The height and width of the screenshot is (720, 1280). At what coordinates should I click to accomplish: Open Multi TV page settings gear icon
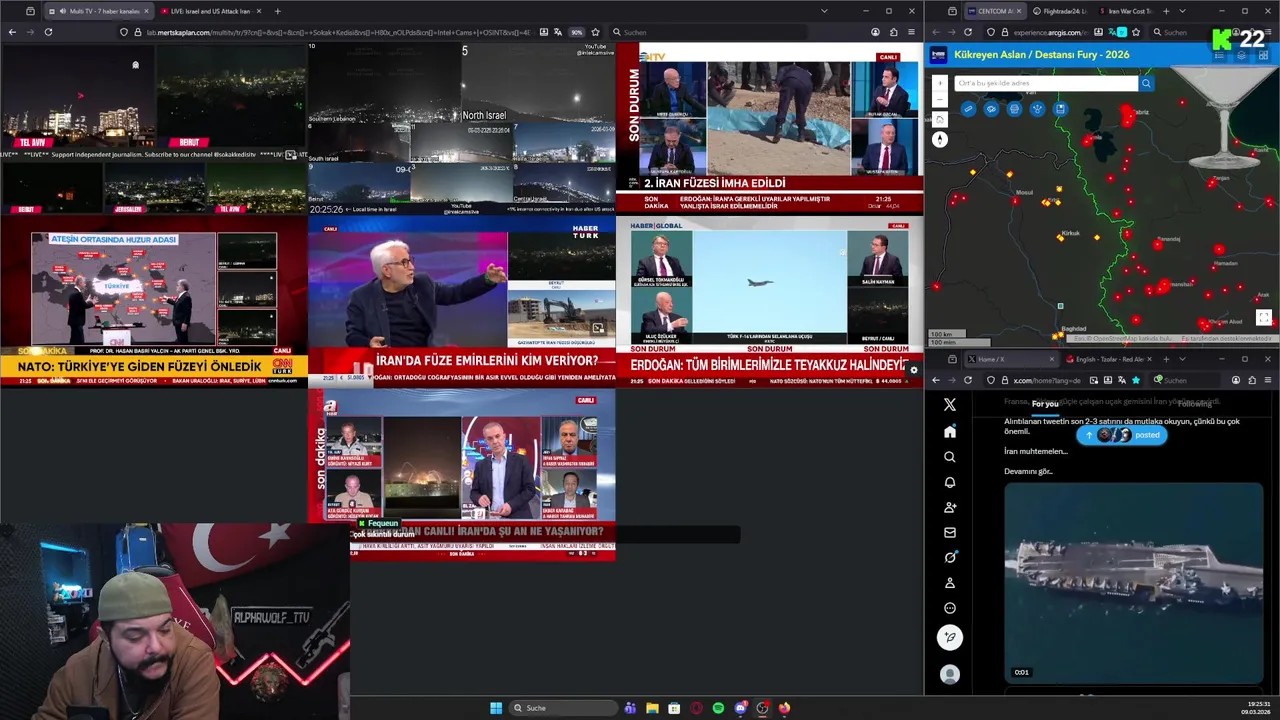click(913, 370)
